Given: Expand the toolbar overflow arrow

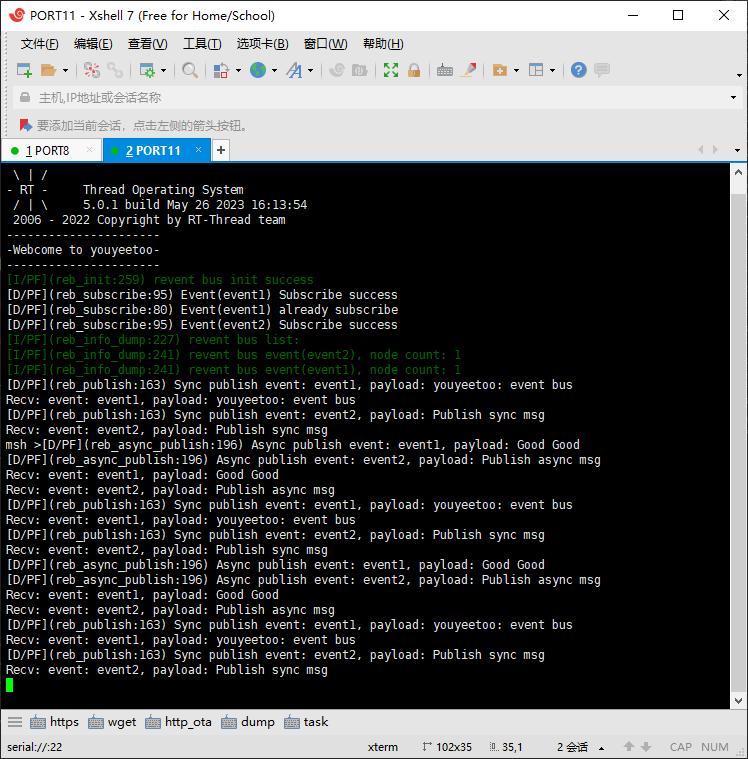Looking at the screenshot, I should (739, 75).
